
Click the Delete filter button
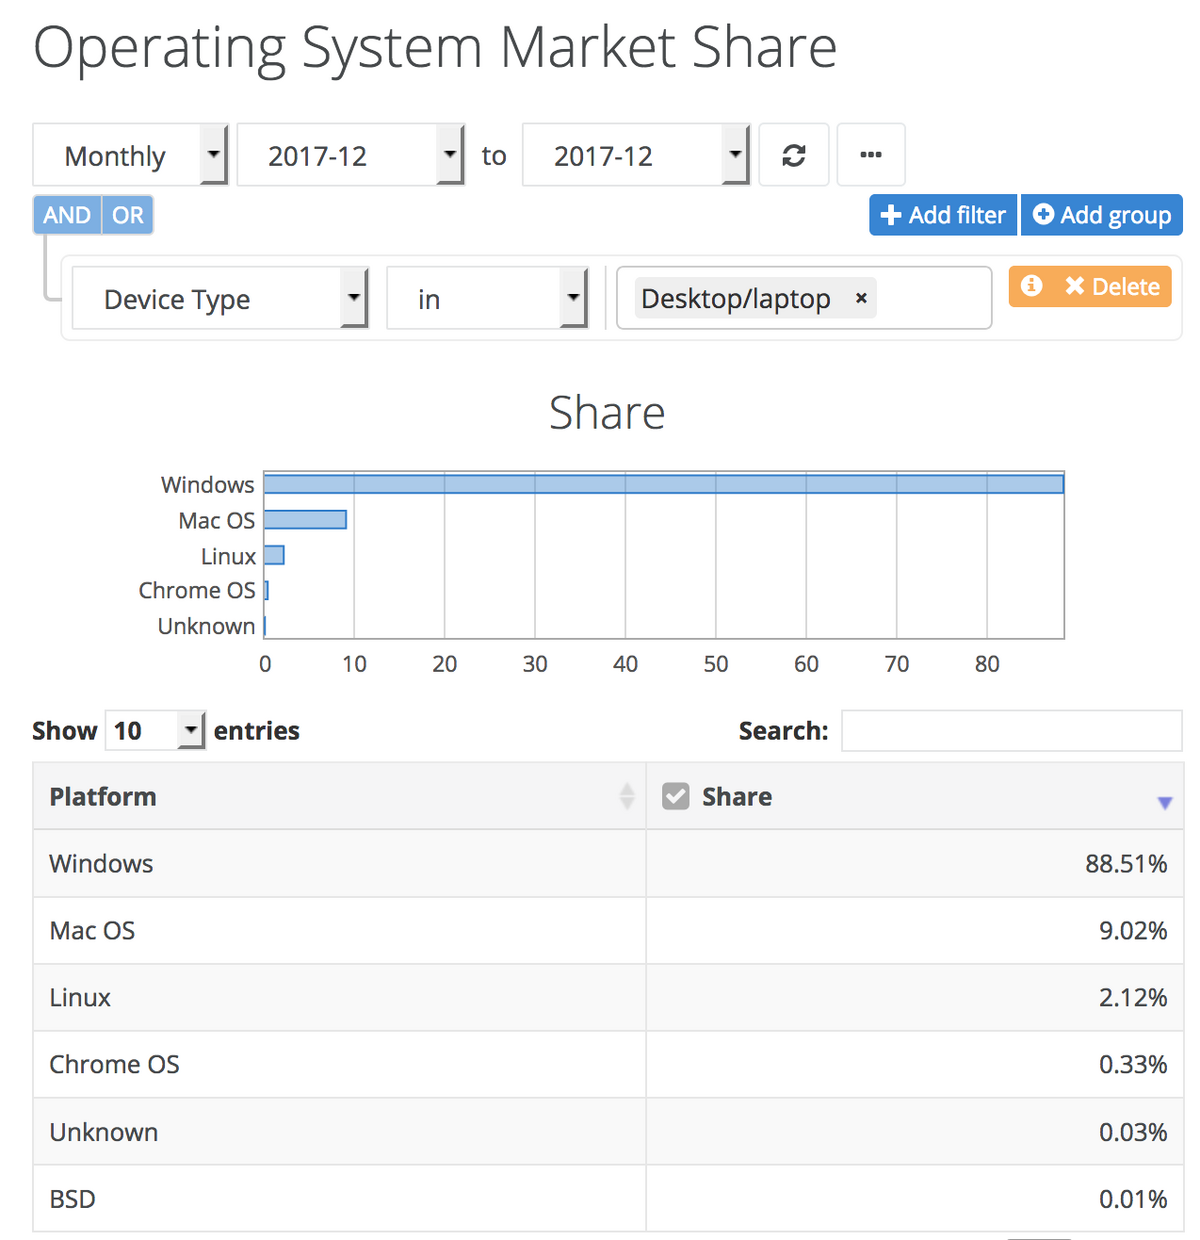point(1112,286)
